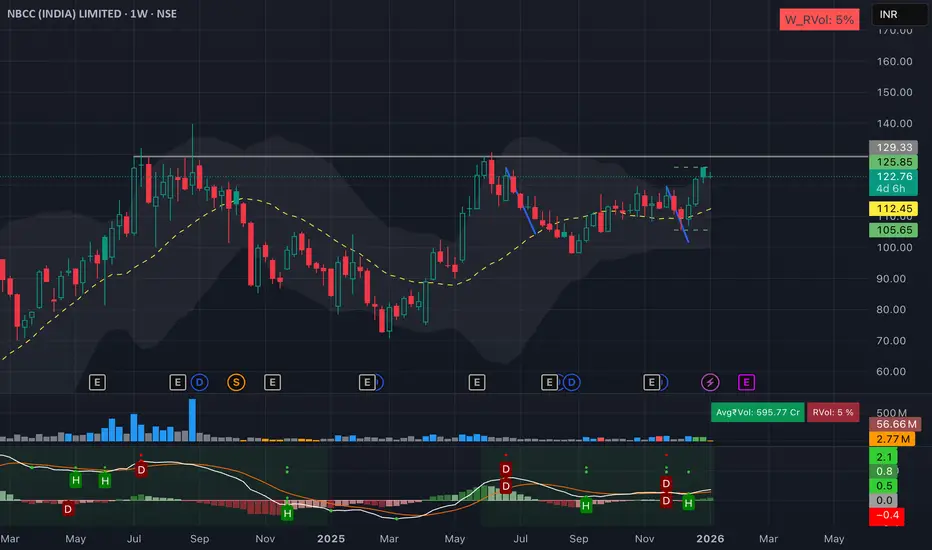932x550 pixels.
Task: Click the green H label near Dec 2024
Action: pos(287,513)
